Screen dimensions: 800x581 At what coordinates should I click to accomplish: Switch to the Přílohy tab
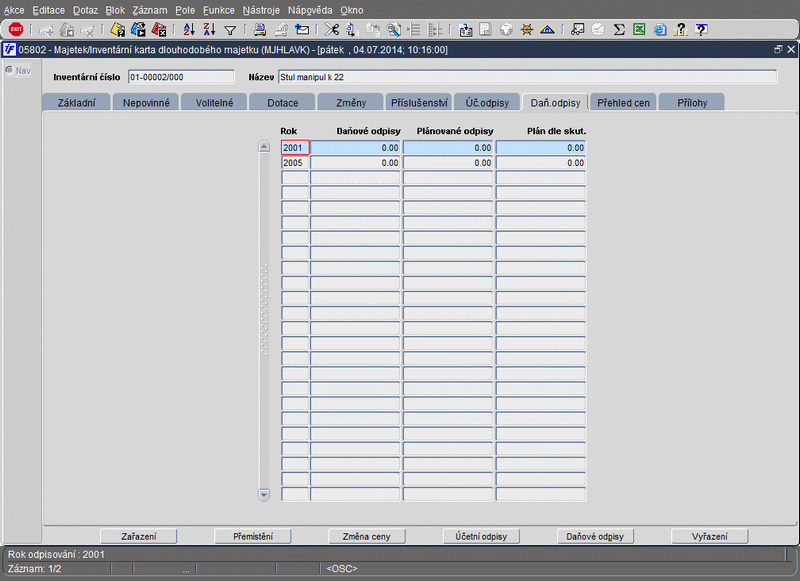coord(692,103)
